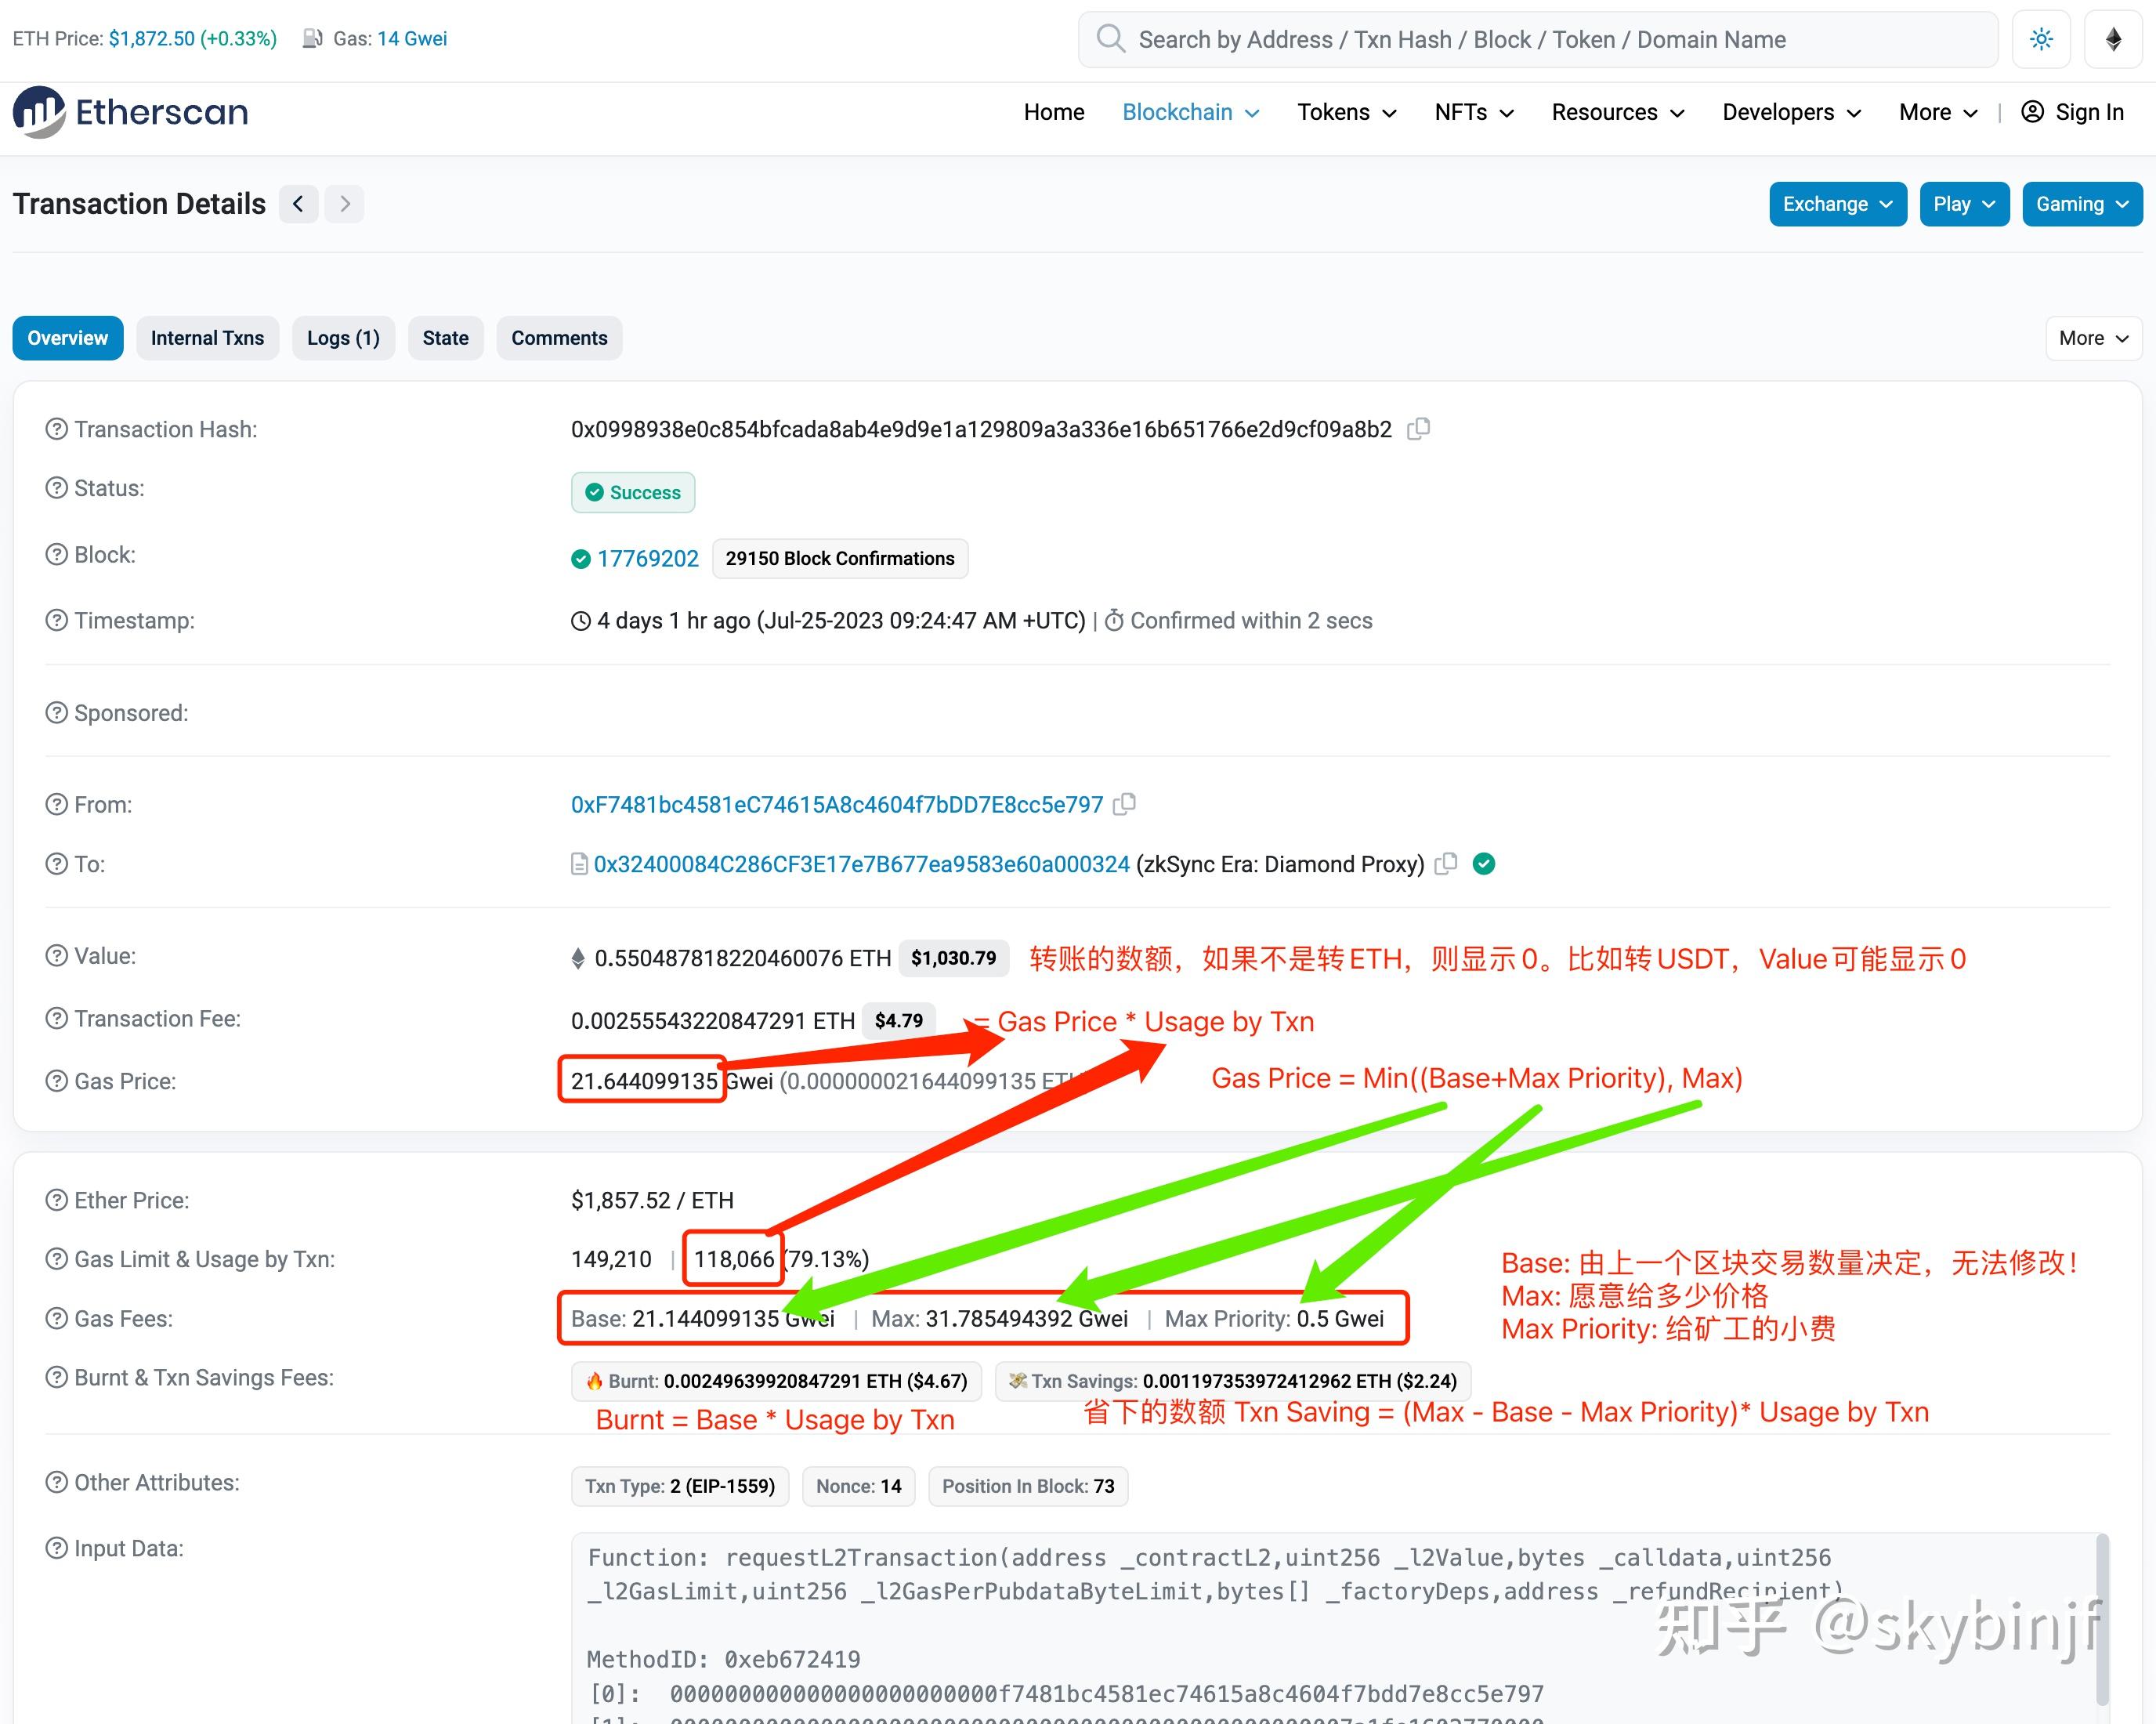This screenshot has height=1724, width=2156.
Task: Click the Etherscan logo
Action: coord(130,112)
